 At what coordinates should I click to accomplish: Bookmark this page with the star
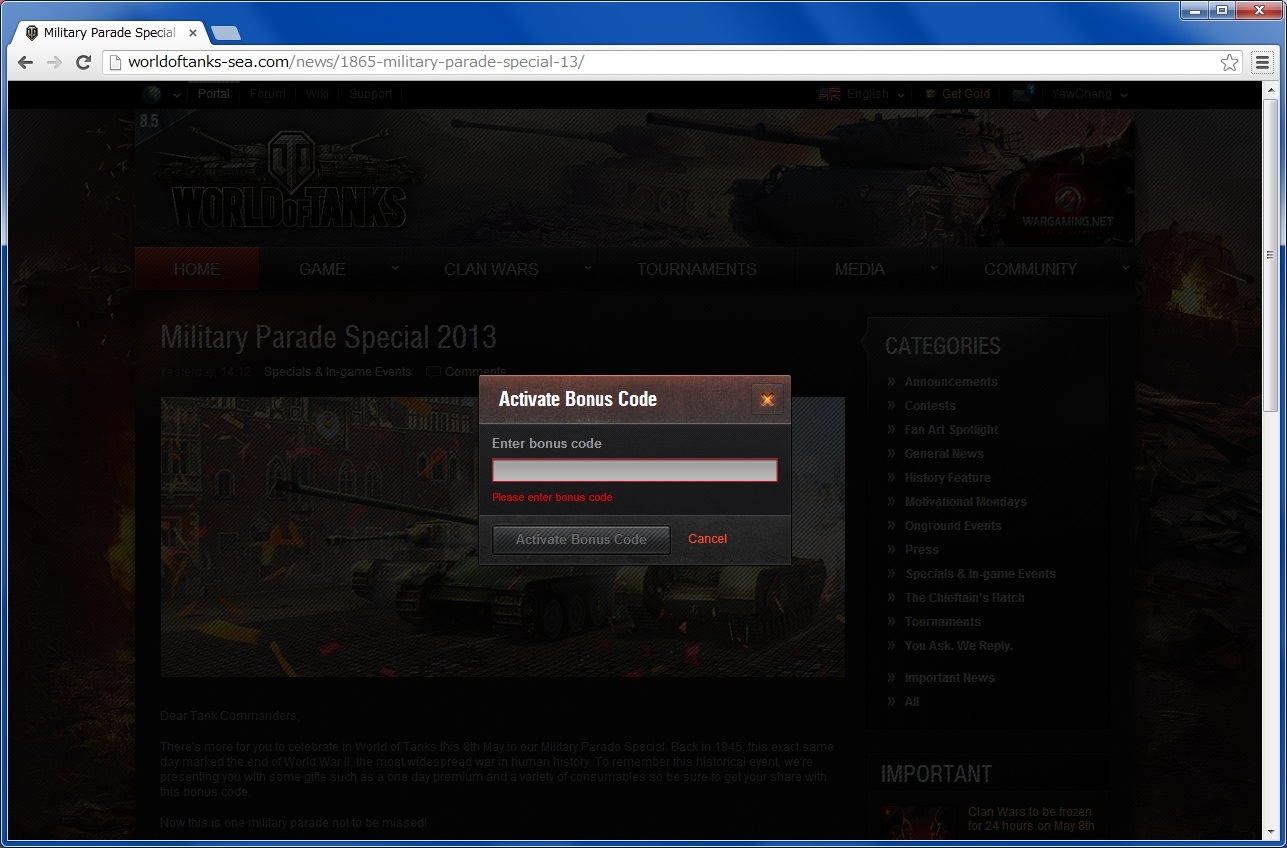(x=1229, y=63)
